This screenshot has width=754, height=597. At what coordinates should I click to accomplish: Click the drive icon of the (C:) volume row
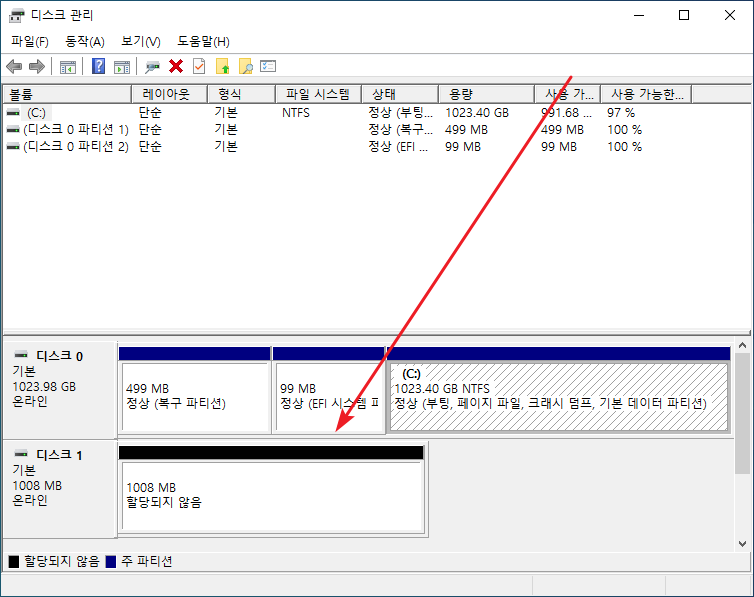click(13, 112)
